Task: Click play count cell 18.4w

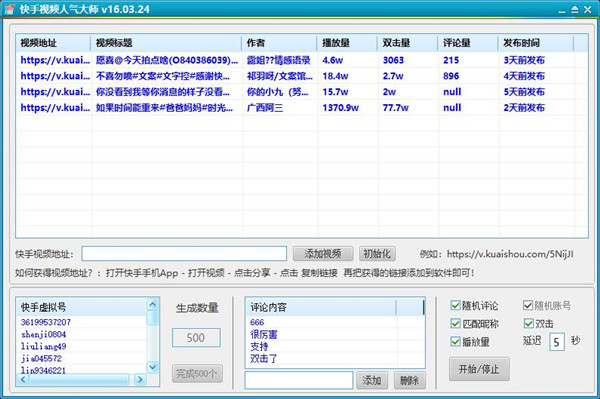Action: [x=335, y=76]
